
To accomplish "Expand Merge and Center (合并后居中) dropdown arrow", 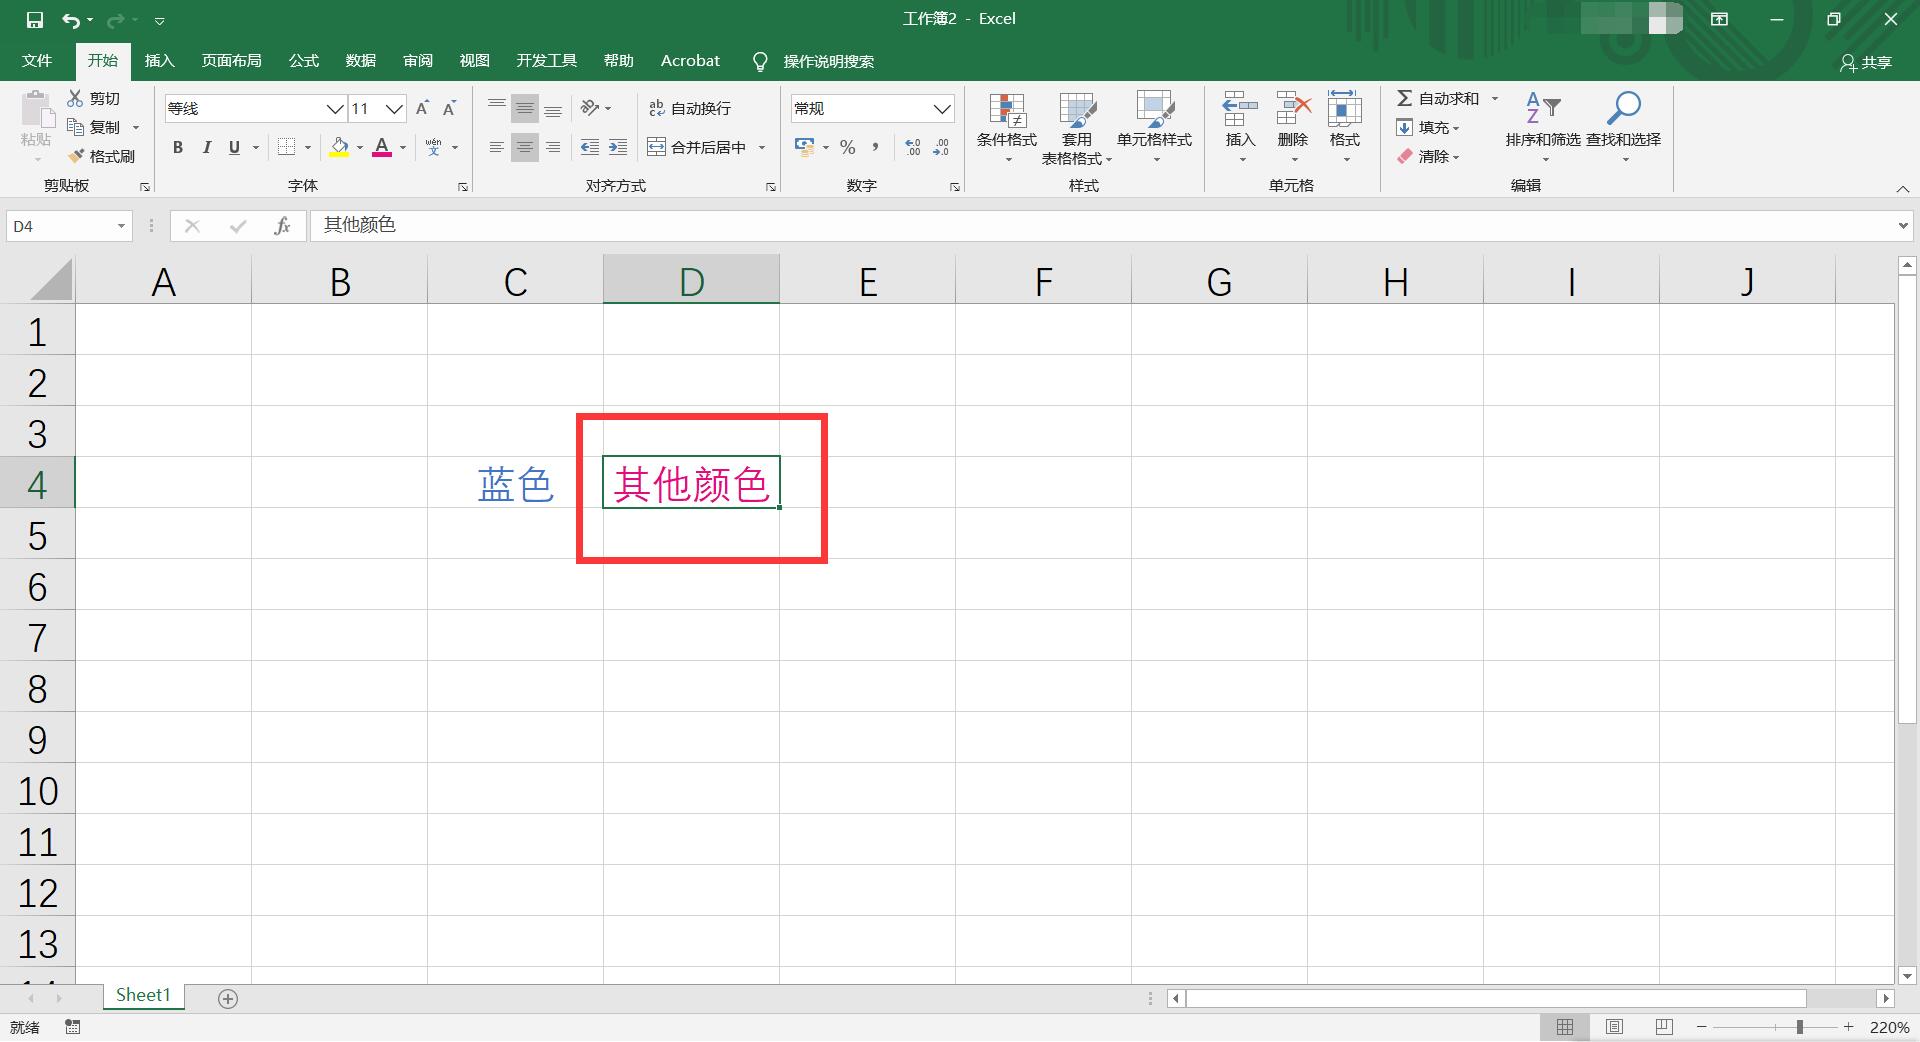I will [762, 147].
